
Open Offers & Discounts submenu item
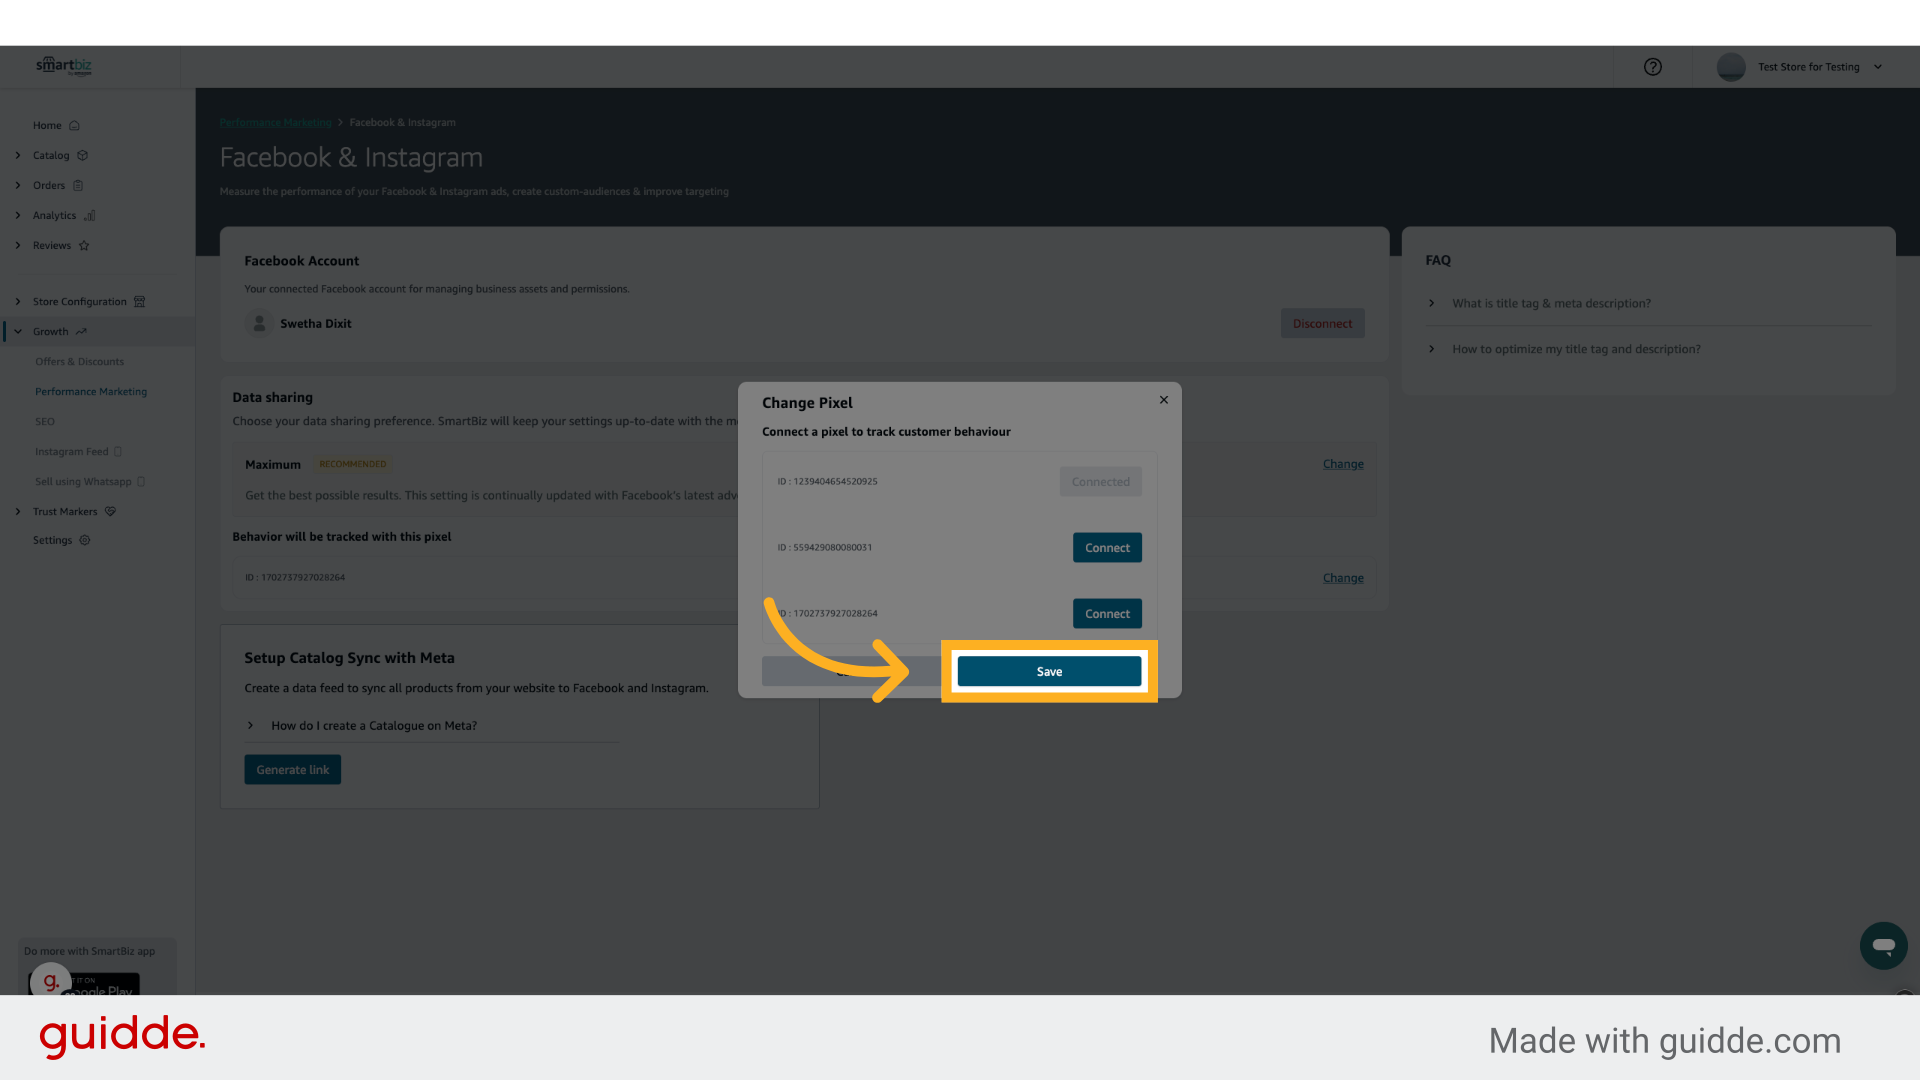point(80,362)
